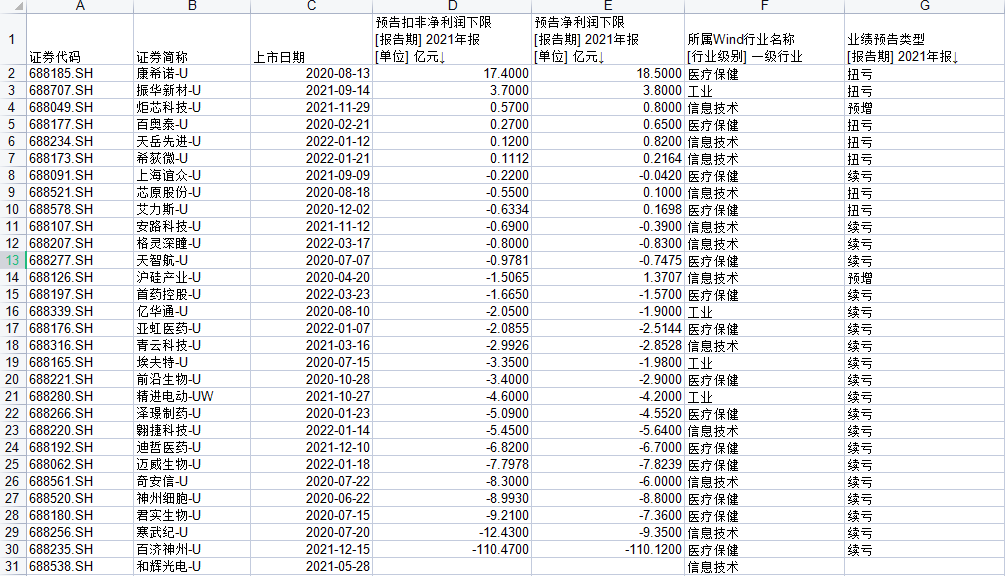Click the 证券简称 header cell
The image size is (1005, 576).
click(192, 38)
